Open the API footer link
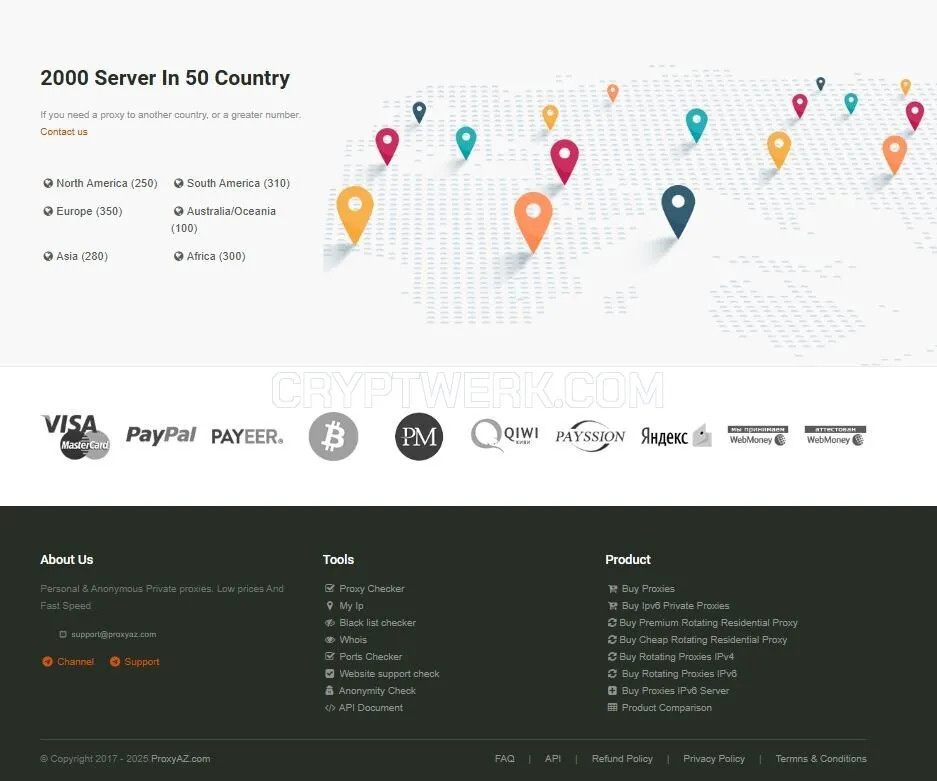 coord(553,759)
